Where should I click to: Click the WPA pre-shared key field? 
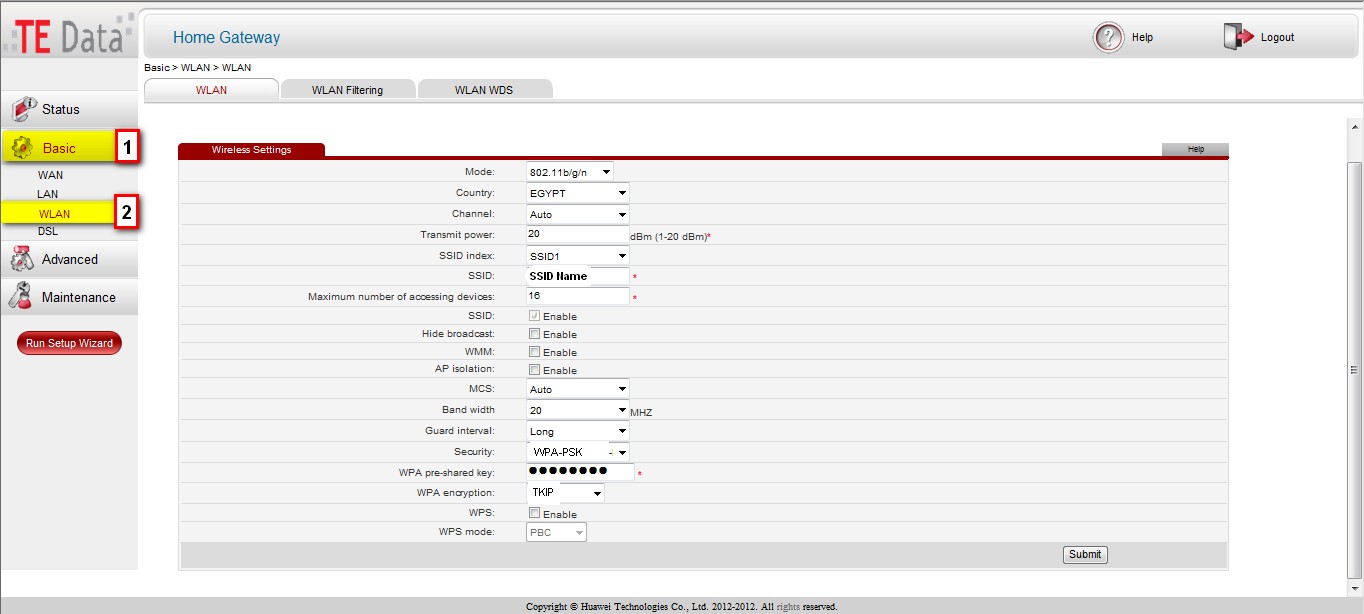pos(578,471)
